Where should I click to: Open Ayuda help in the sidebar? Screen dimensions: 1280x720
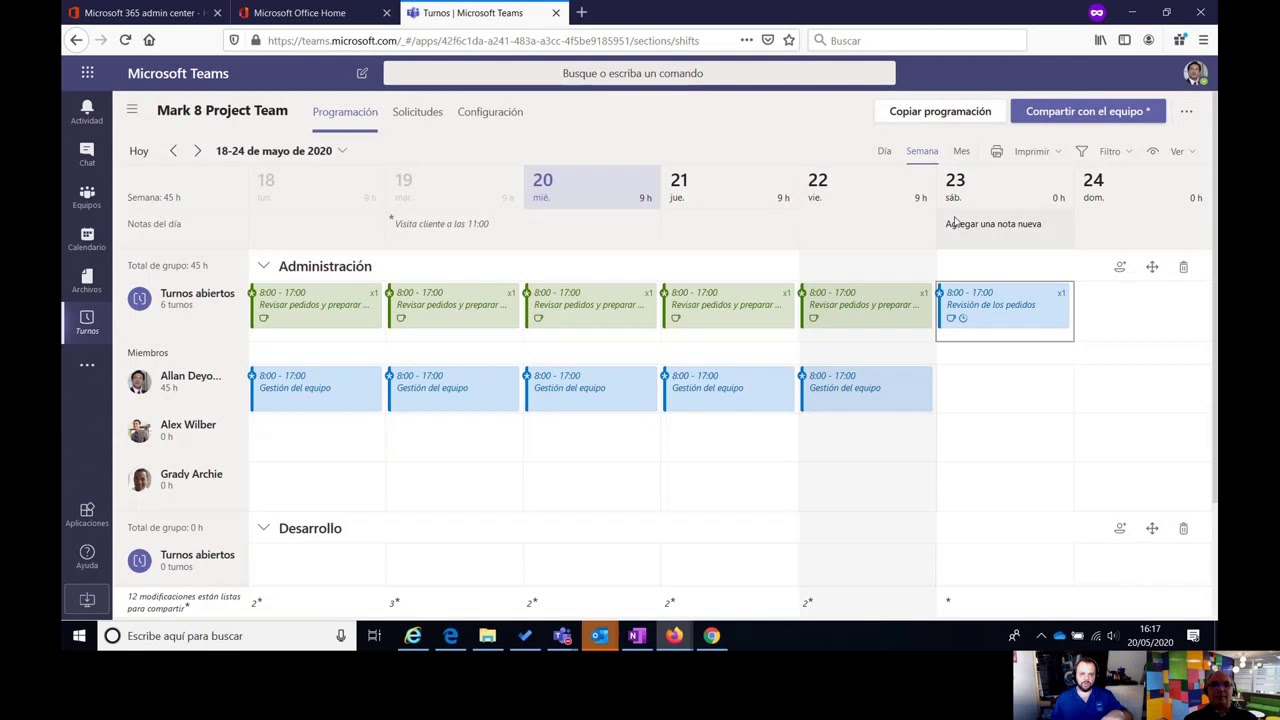tap(87, 557)
